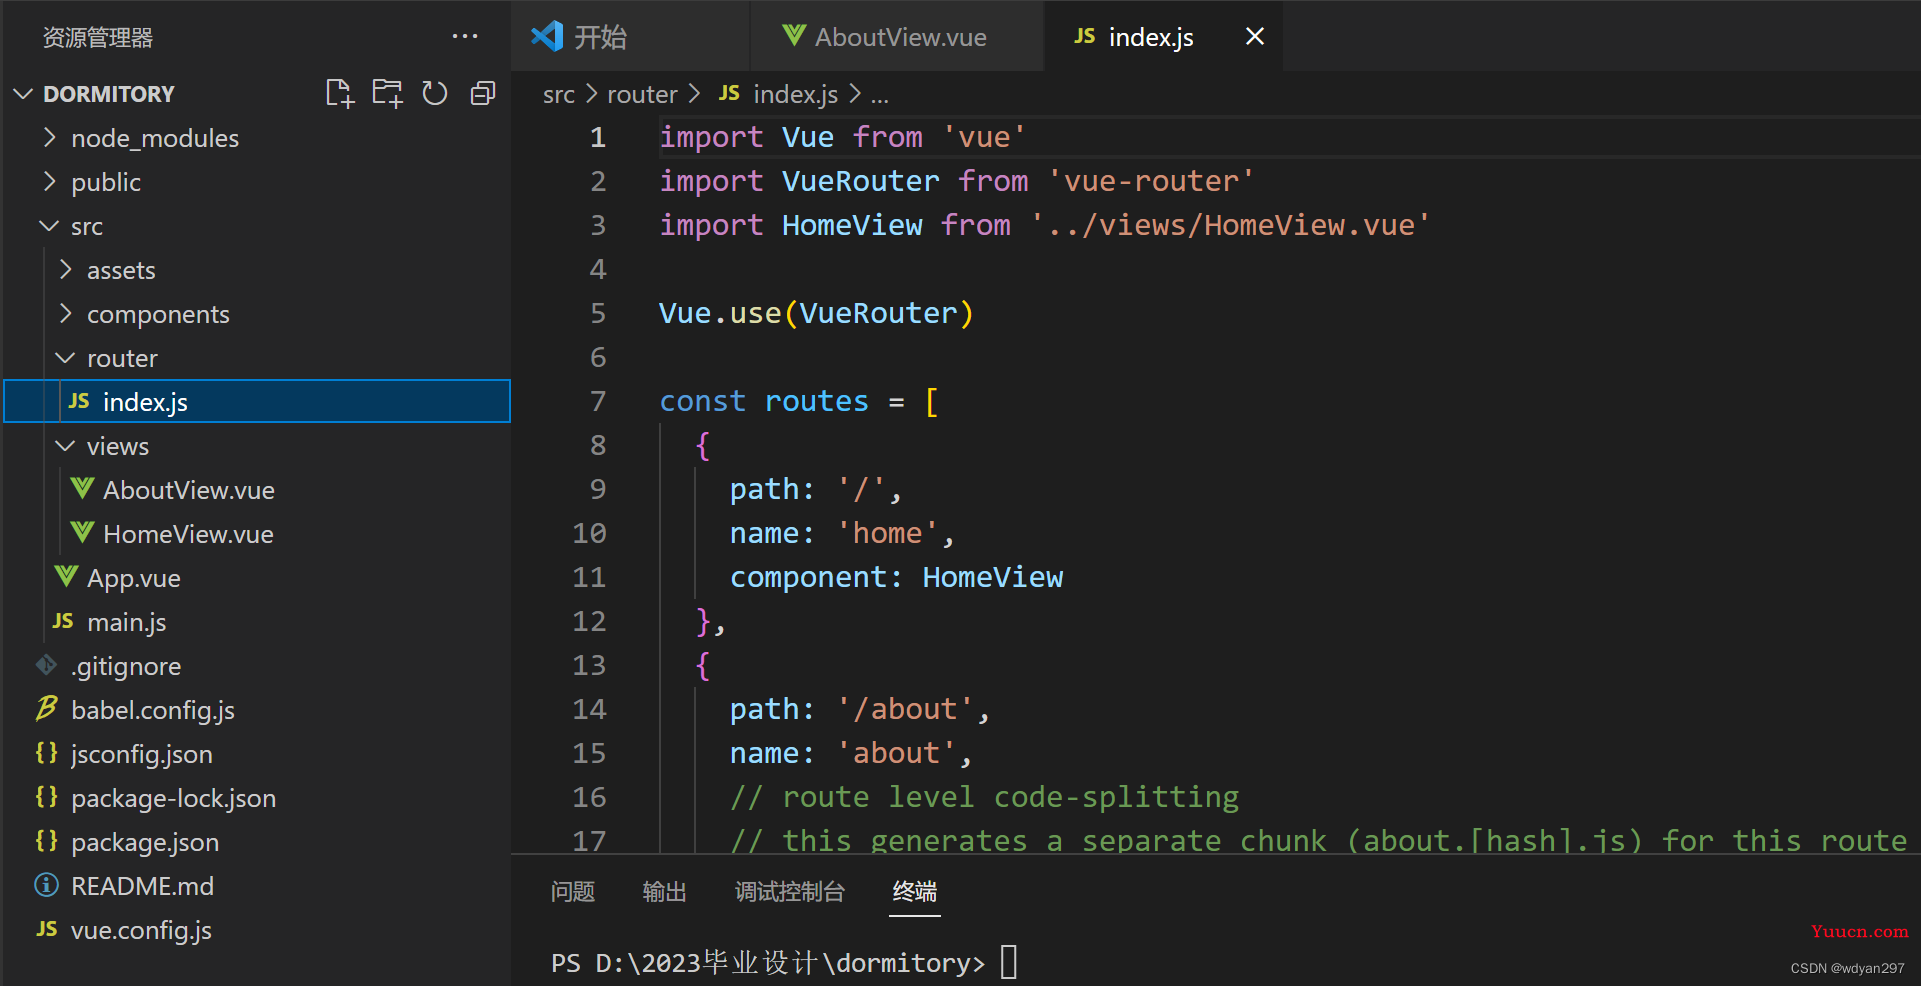Click the New Folder icon in explorer header
Viewport: 1921px width, 986px height.
[x=387, y=94]
